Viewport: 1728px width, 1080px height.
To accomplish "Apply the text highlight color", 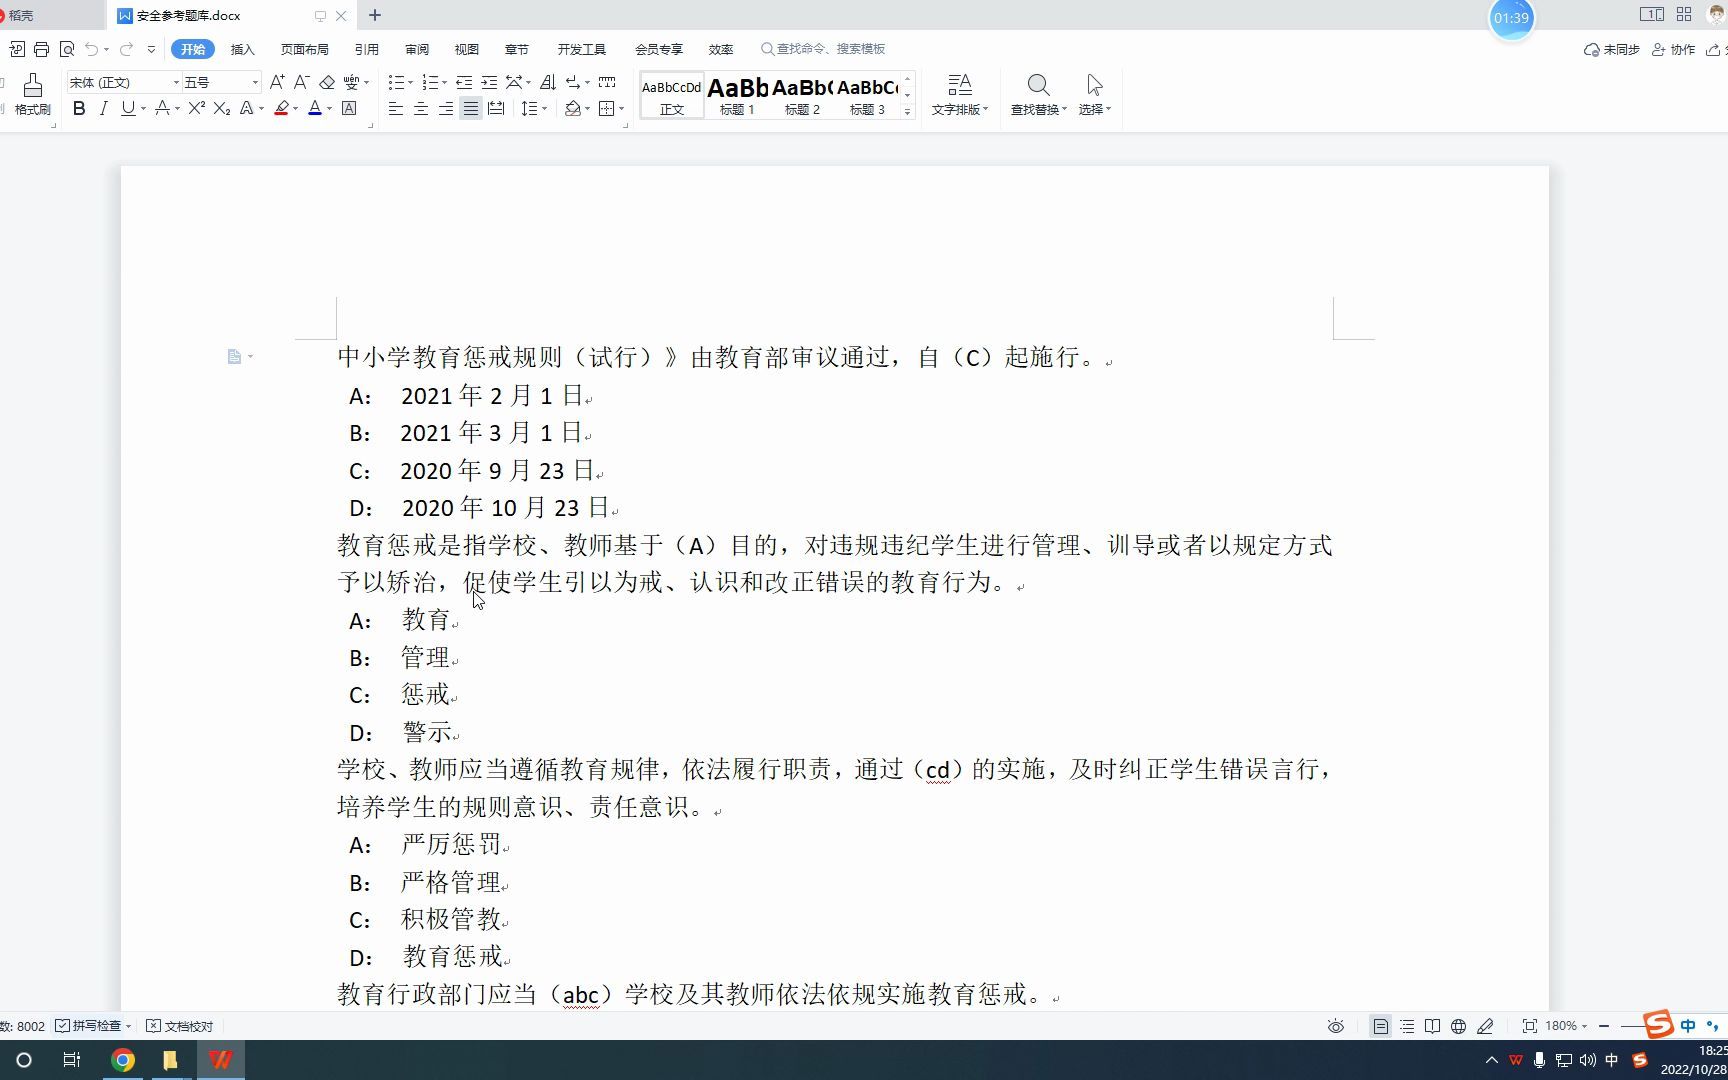I will (x=281, y=109).
